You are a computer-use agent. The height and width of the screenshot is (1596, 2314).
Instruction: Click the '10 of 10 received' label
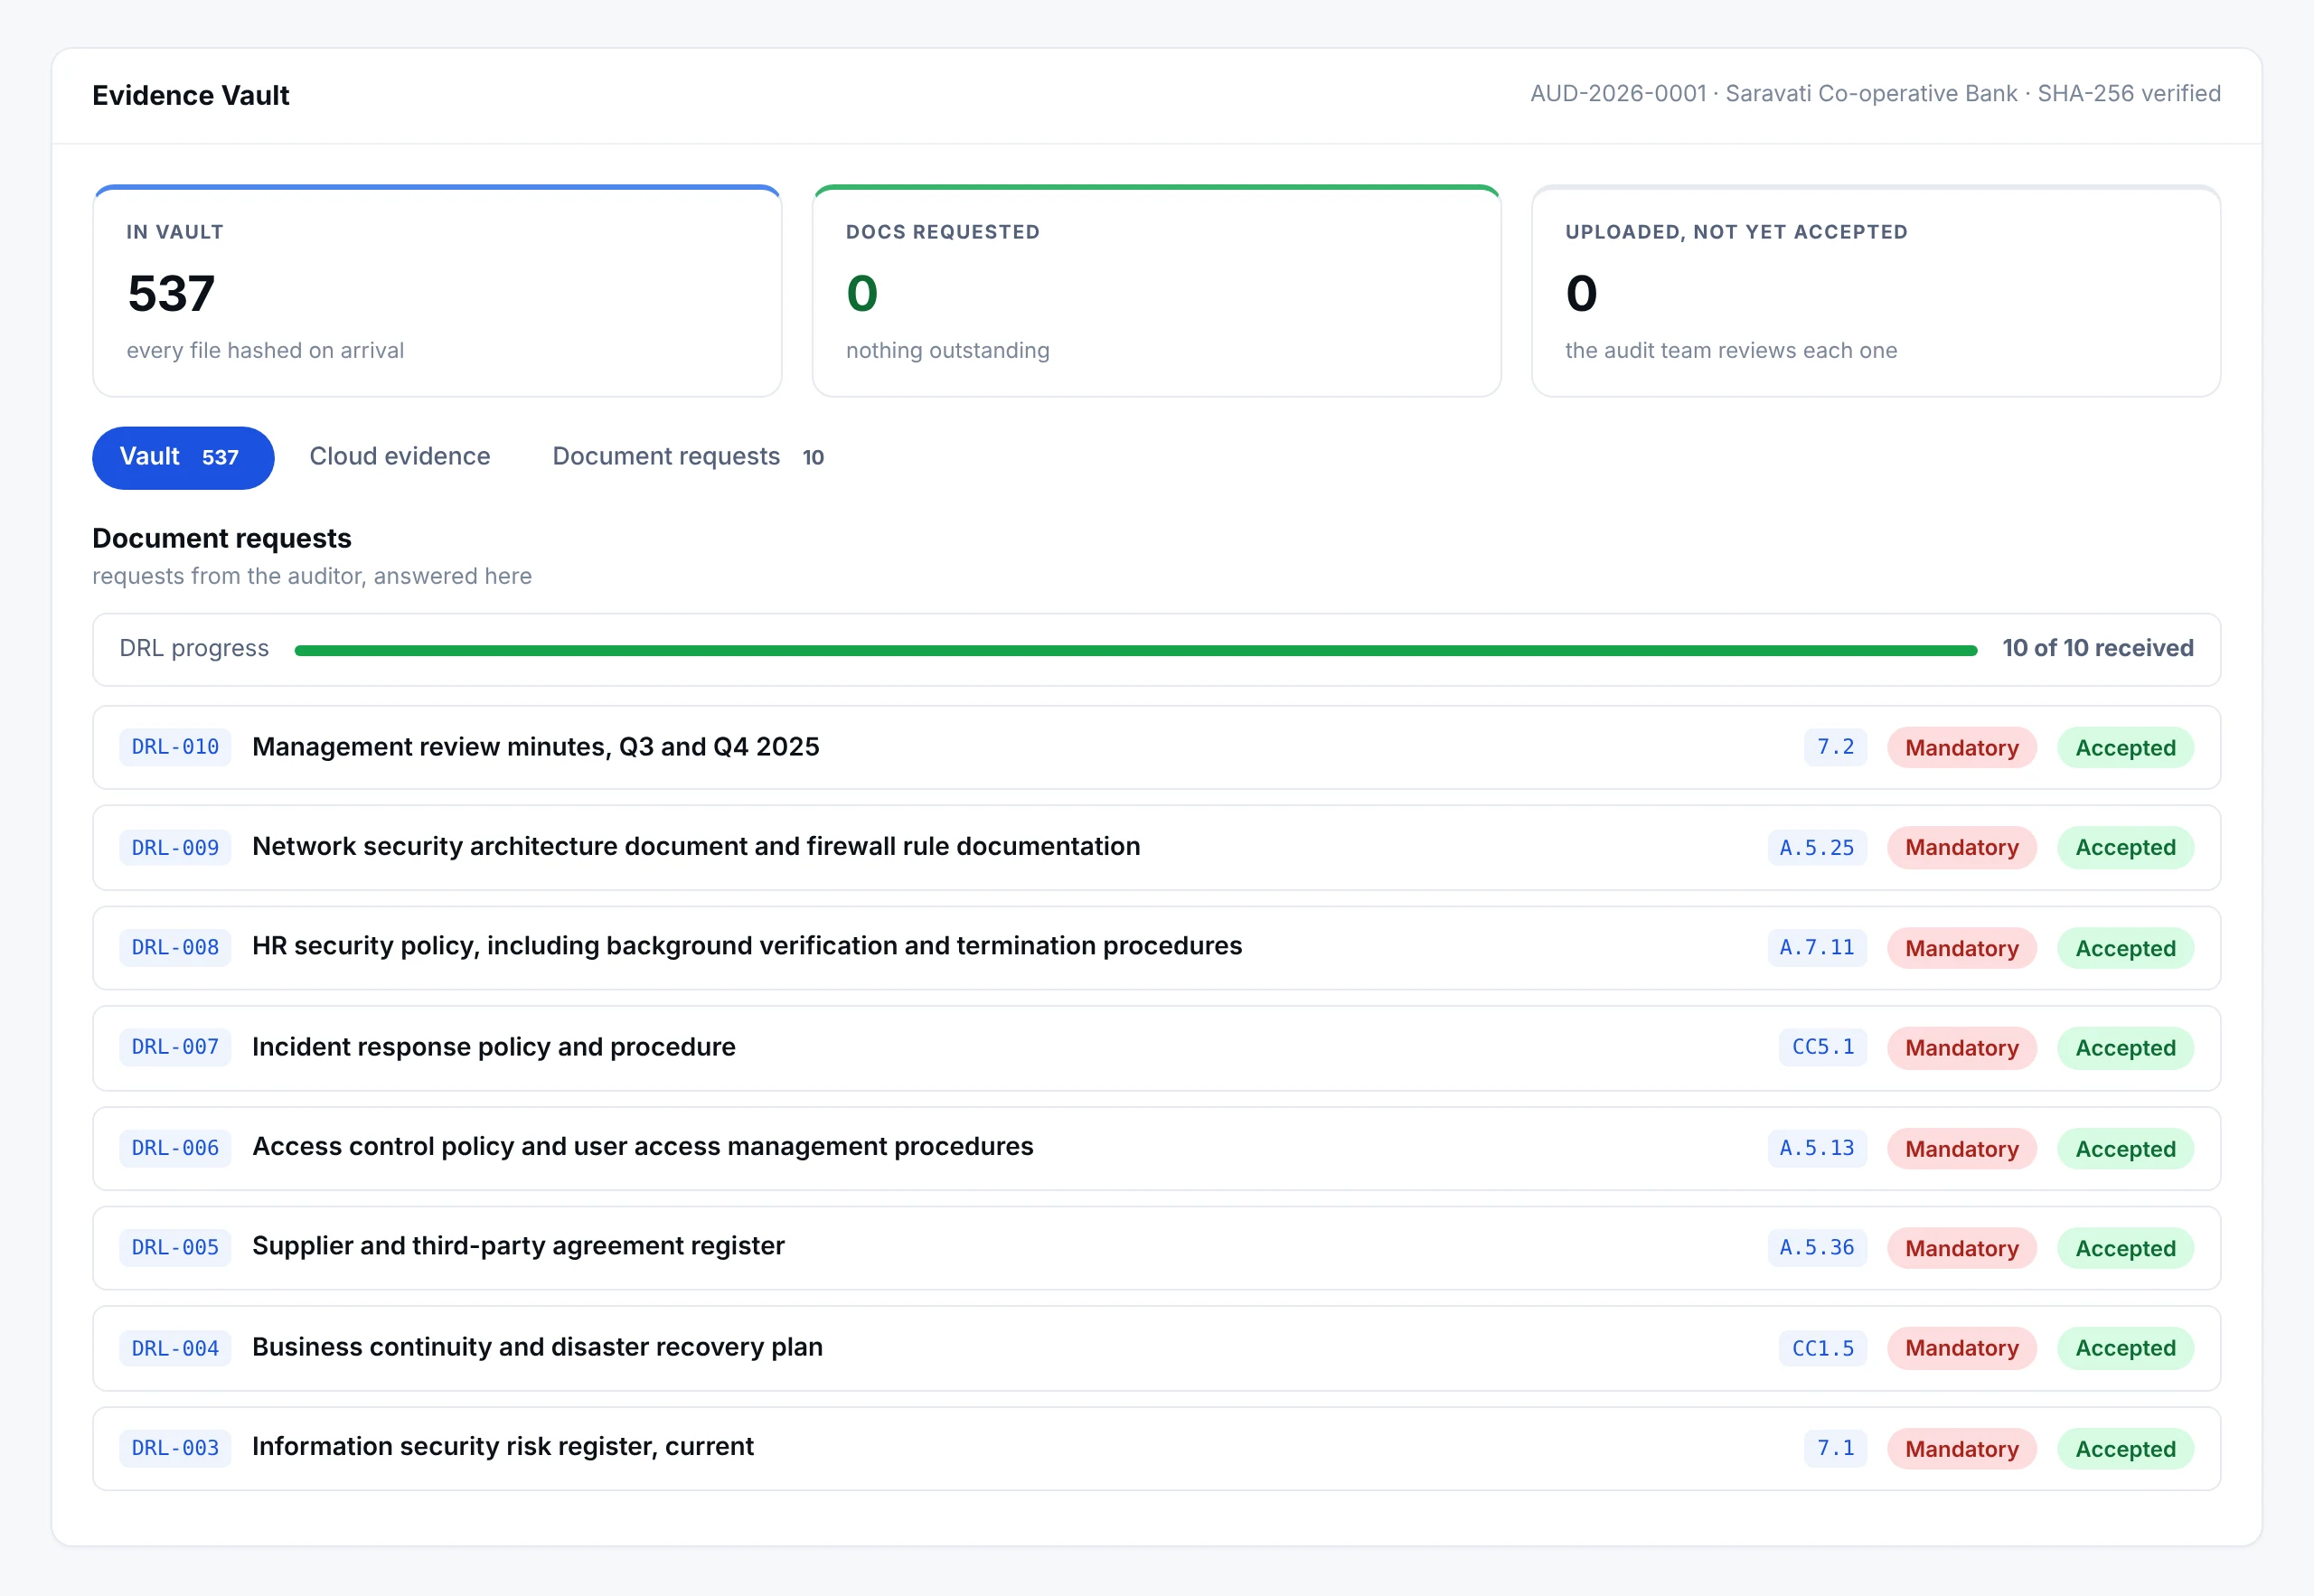click(2097, 648)
